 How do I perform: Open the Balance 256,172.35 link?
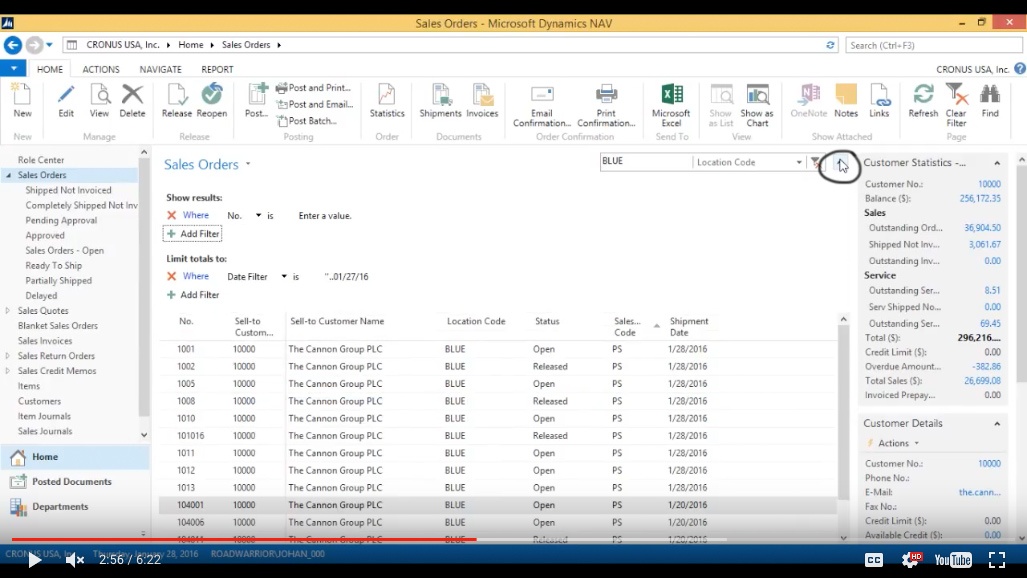(x=980, y=198)
